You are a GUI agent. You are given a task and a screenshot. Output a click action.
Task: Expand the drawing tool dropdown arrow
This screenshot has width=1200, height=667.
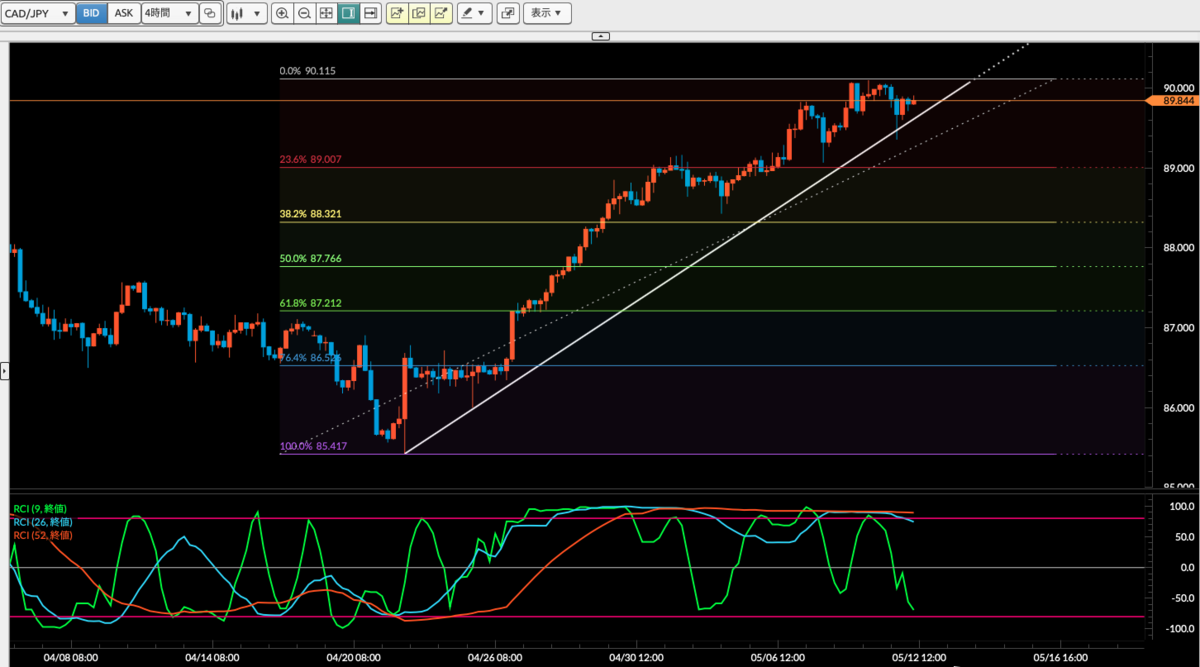(483, 14)
